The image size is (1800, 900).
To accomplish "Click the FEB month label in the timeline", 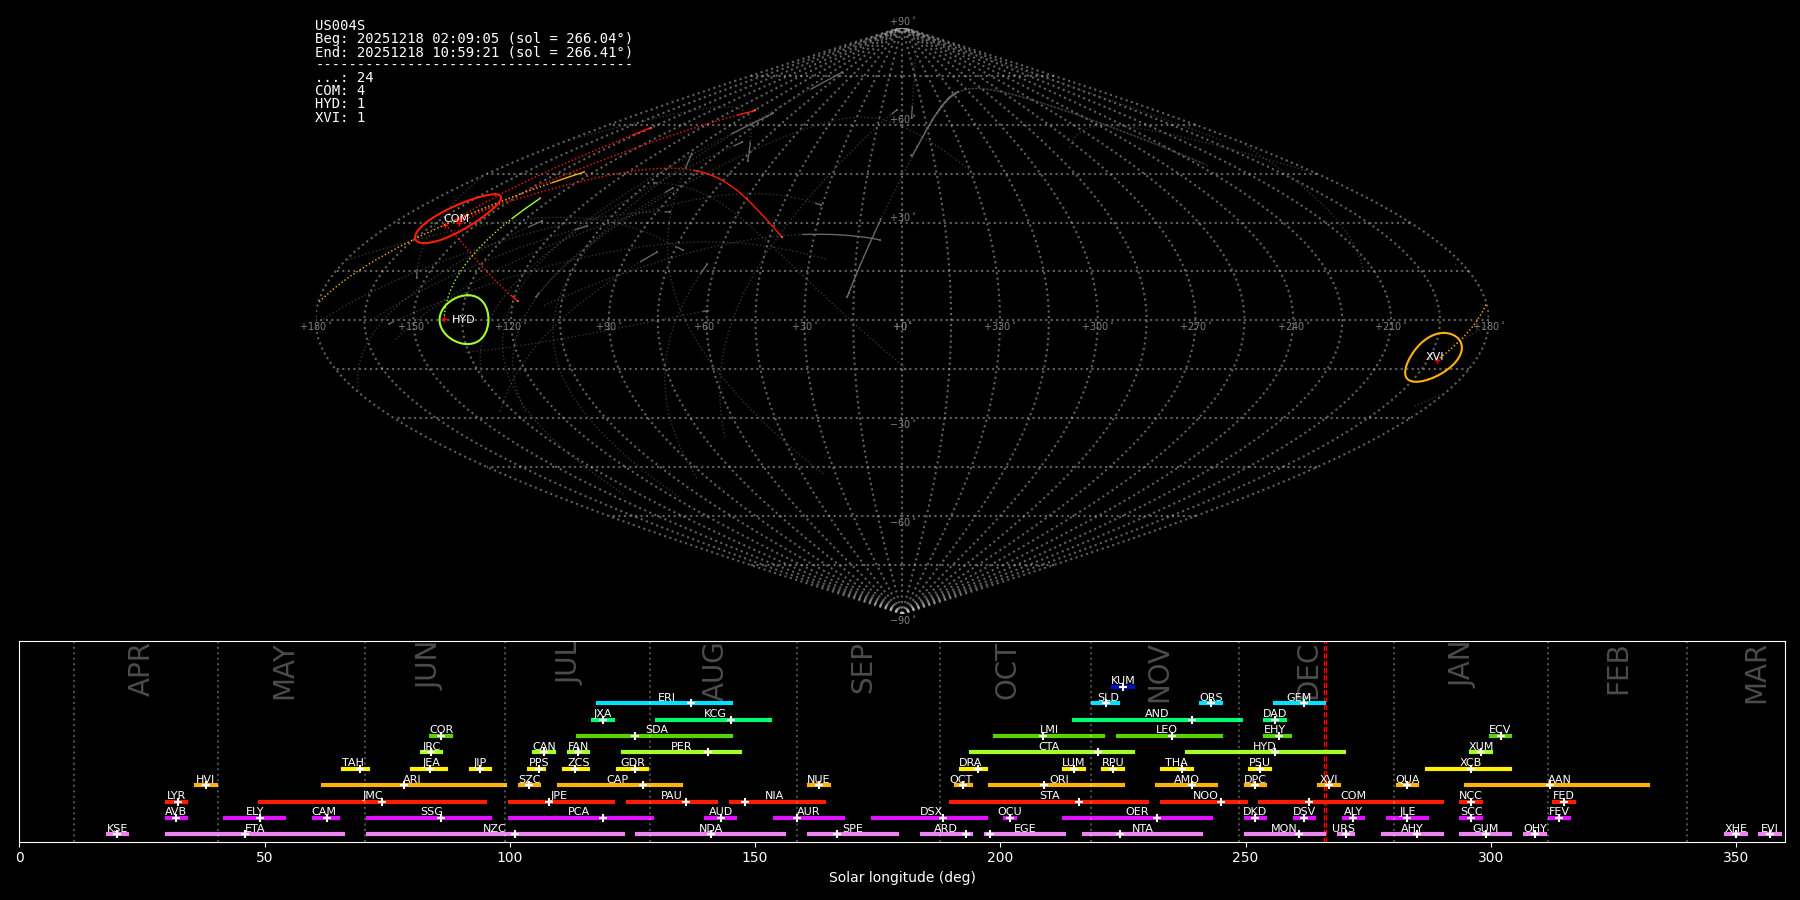I will [x=1617, y=671].
